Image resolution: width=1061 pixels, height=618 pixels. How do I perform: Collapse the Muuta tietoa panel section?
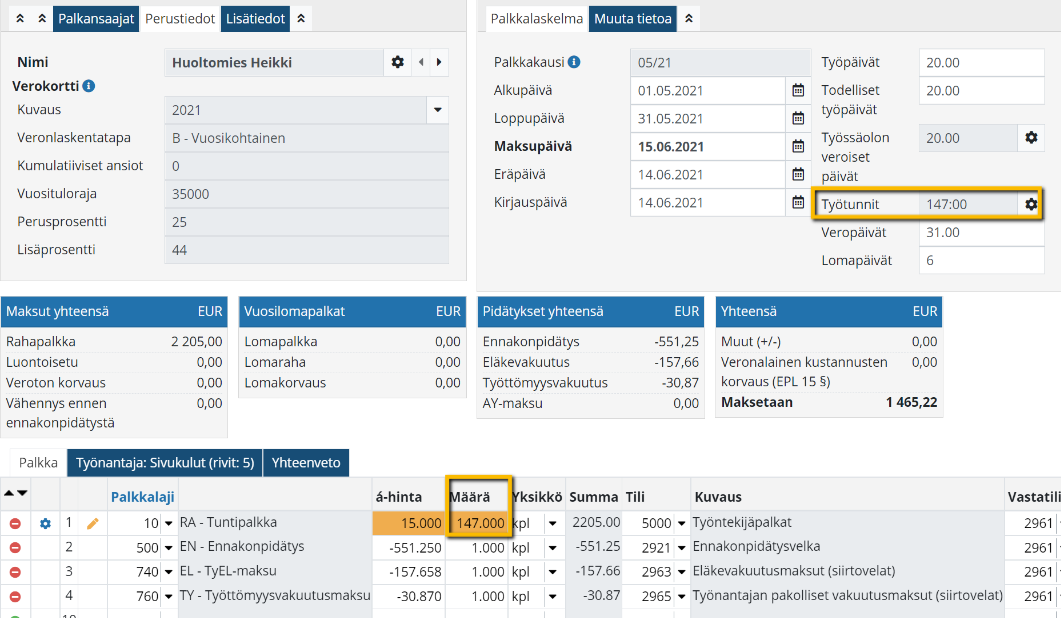coord(689,18)
